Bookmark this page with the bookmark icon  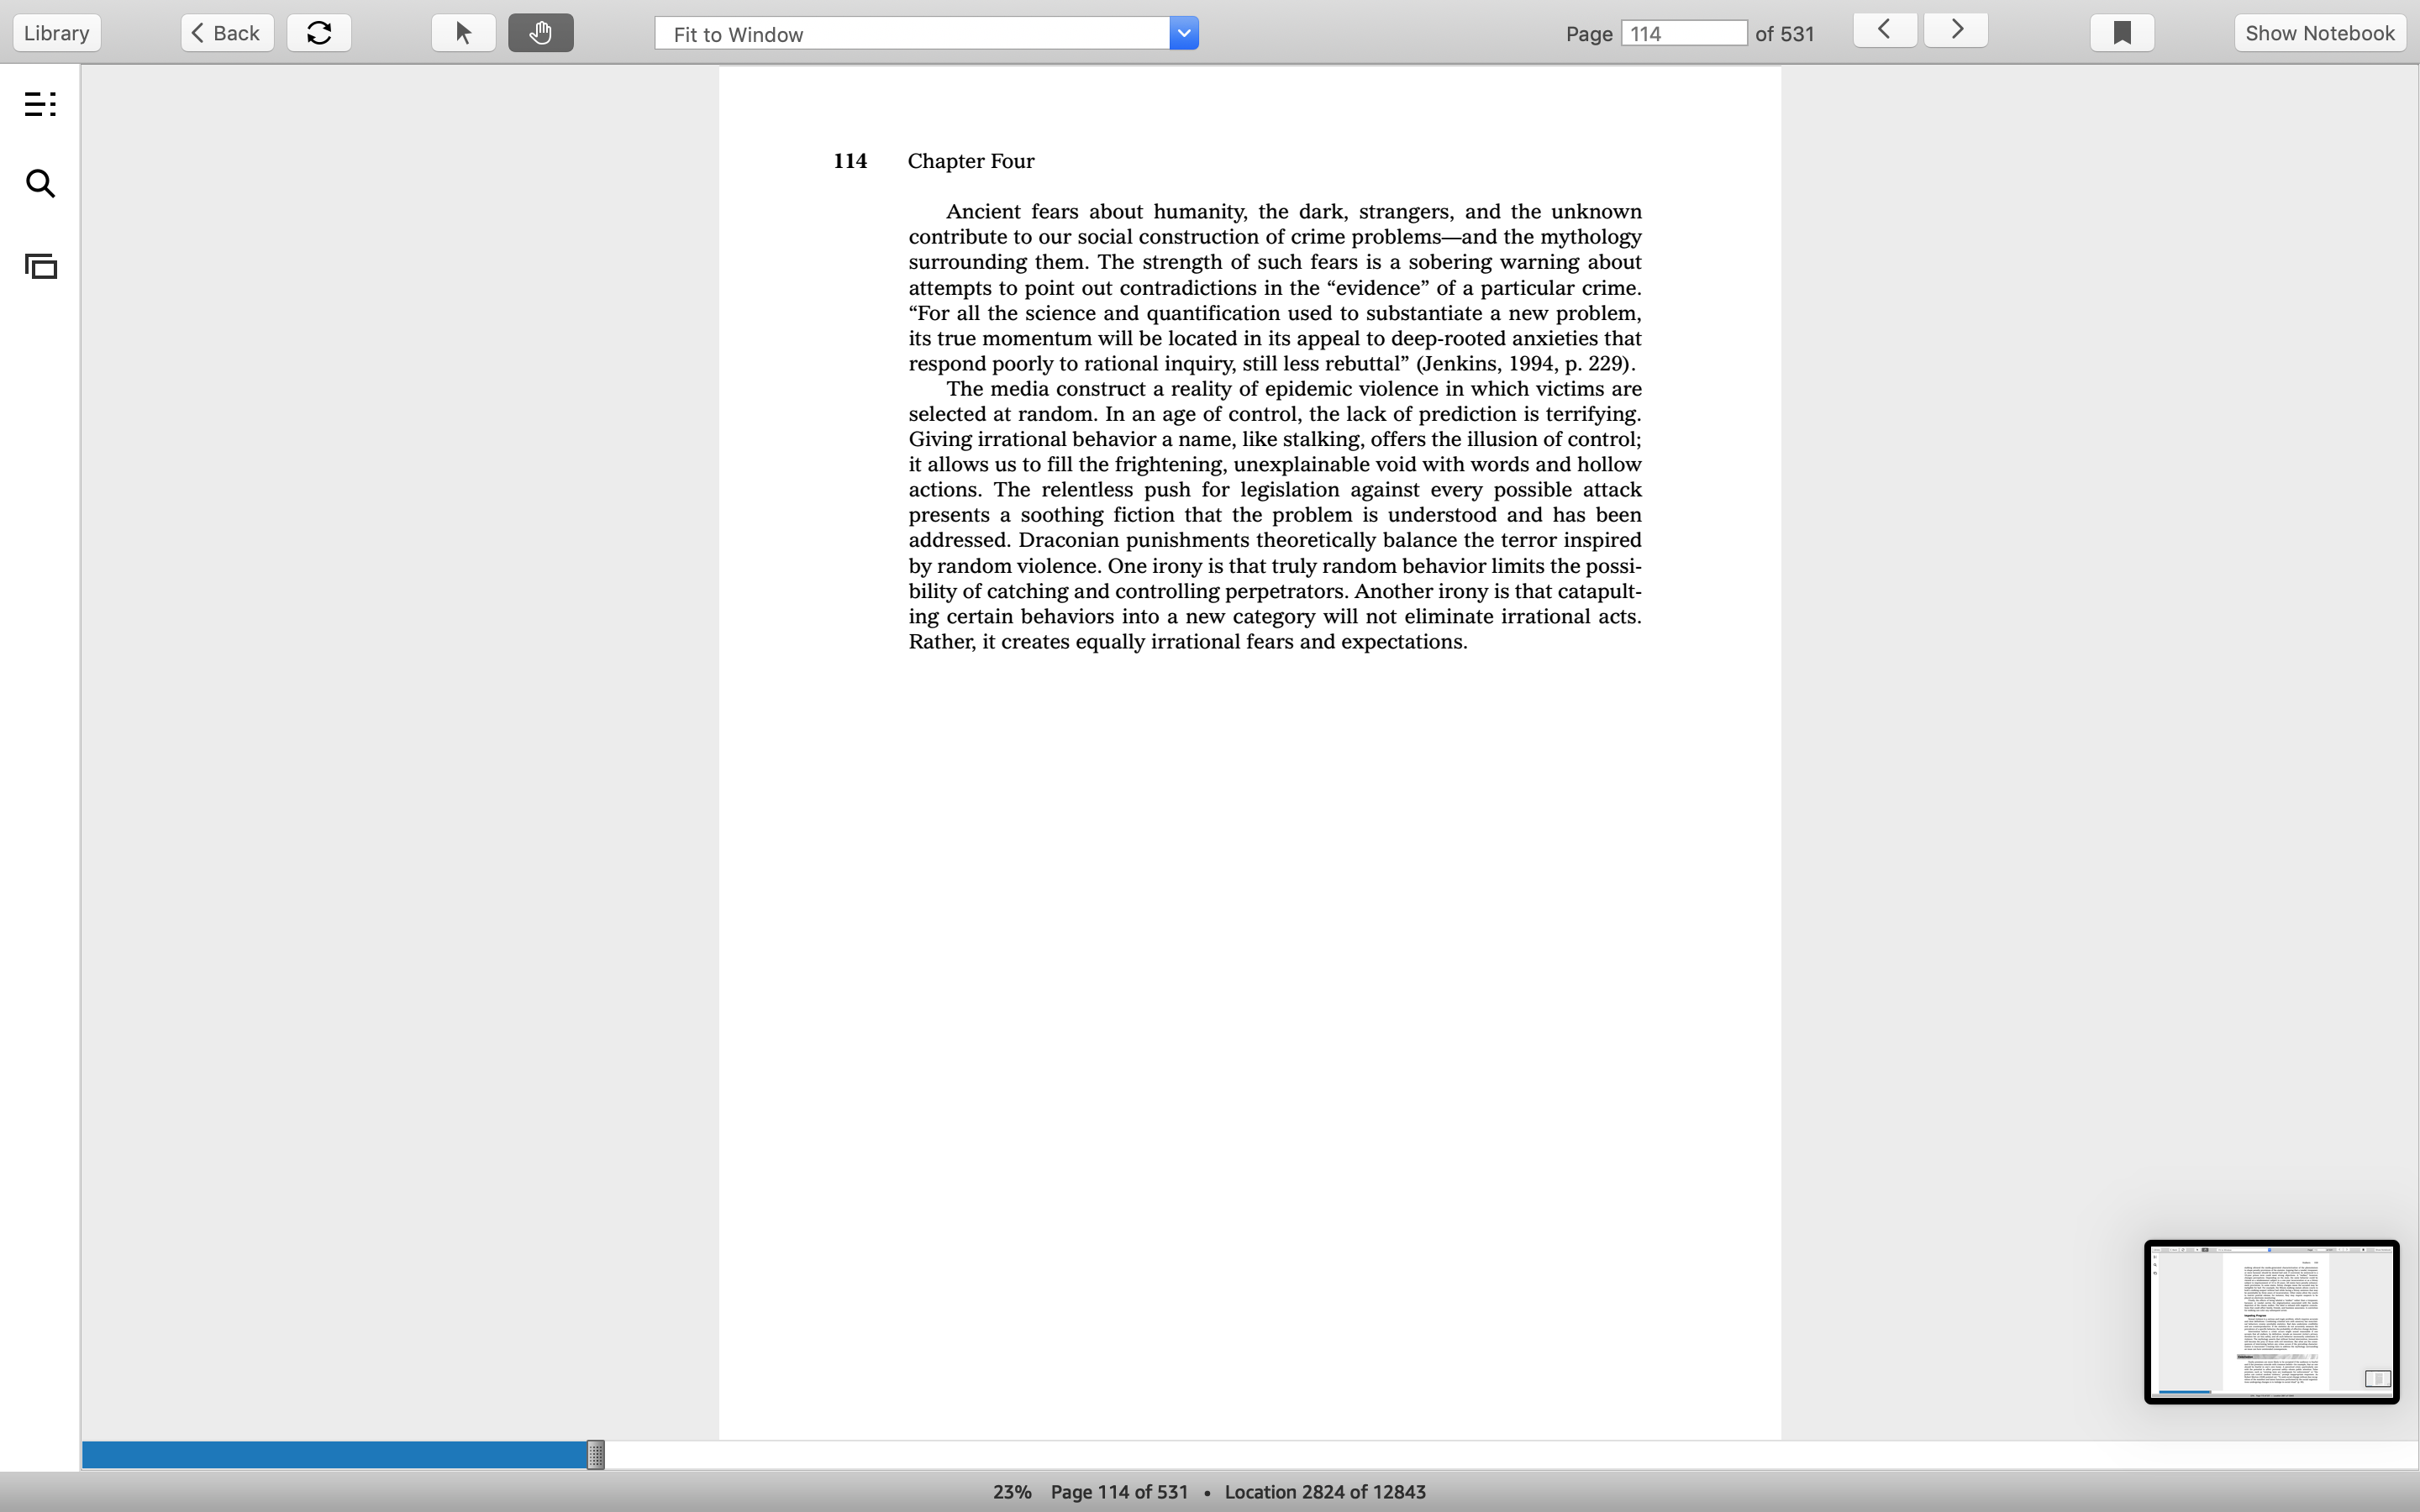tap(2122, 33)
